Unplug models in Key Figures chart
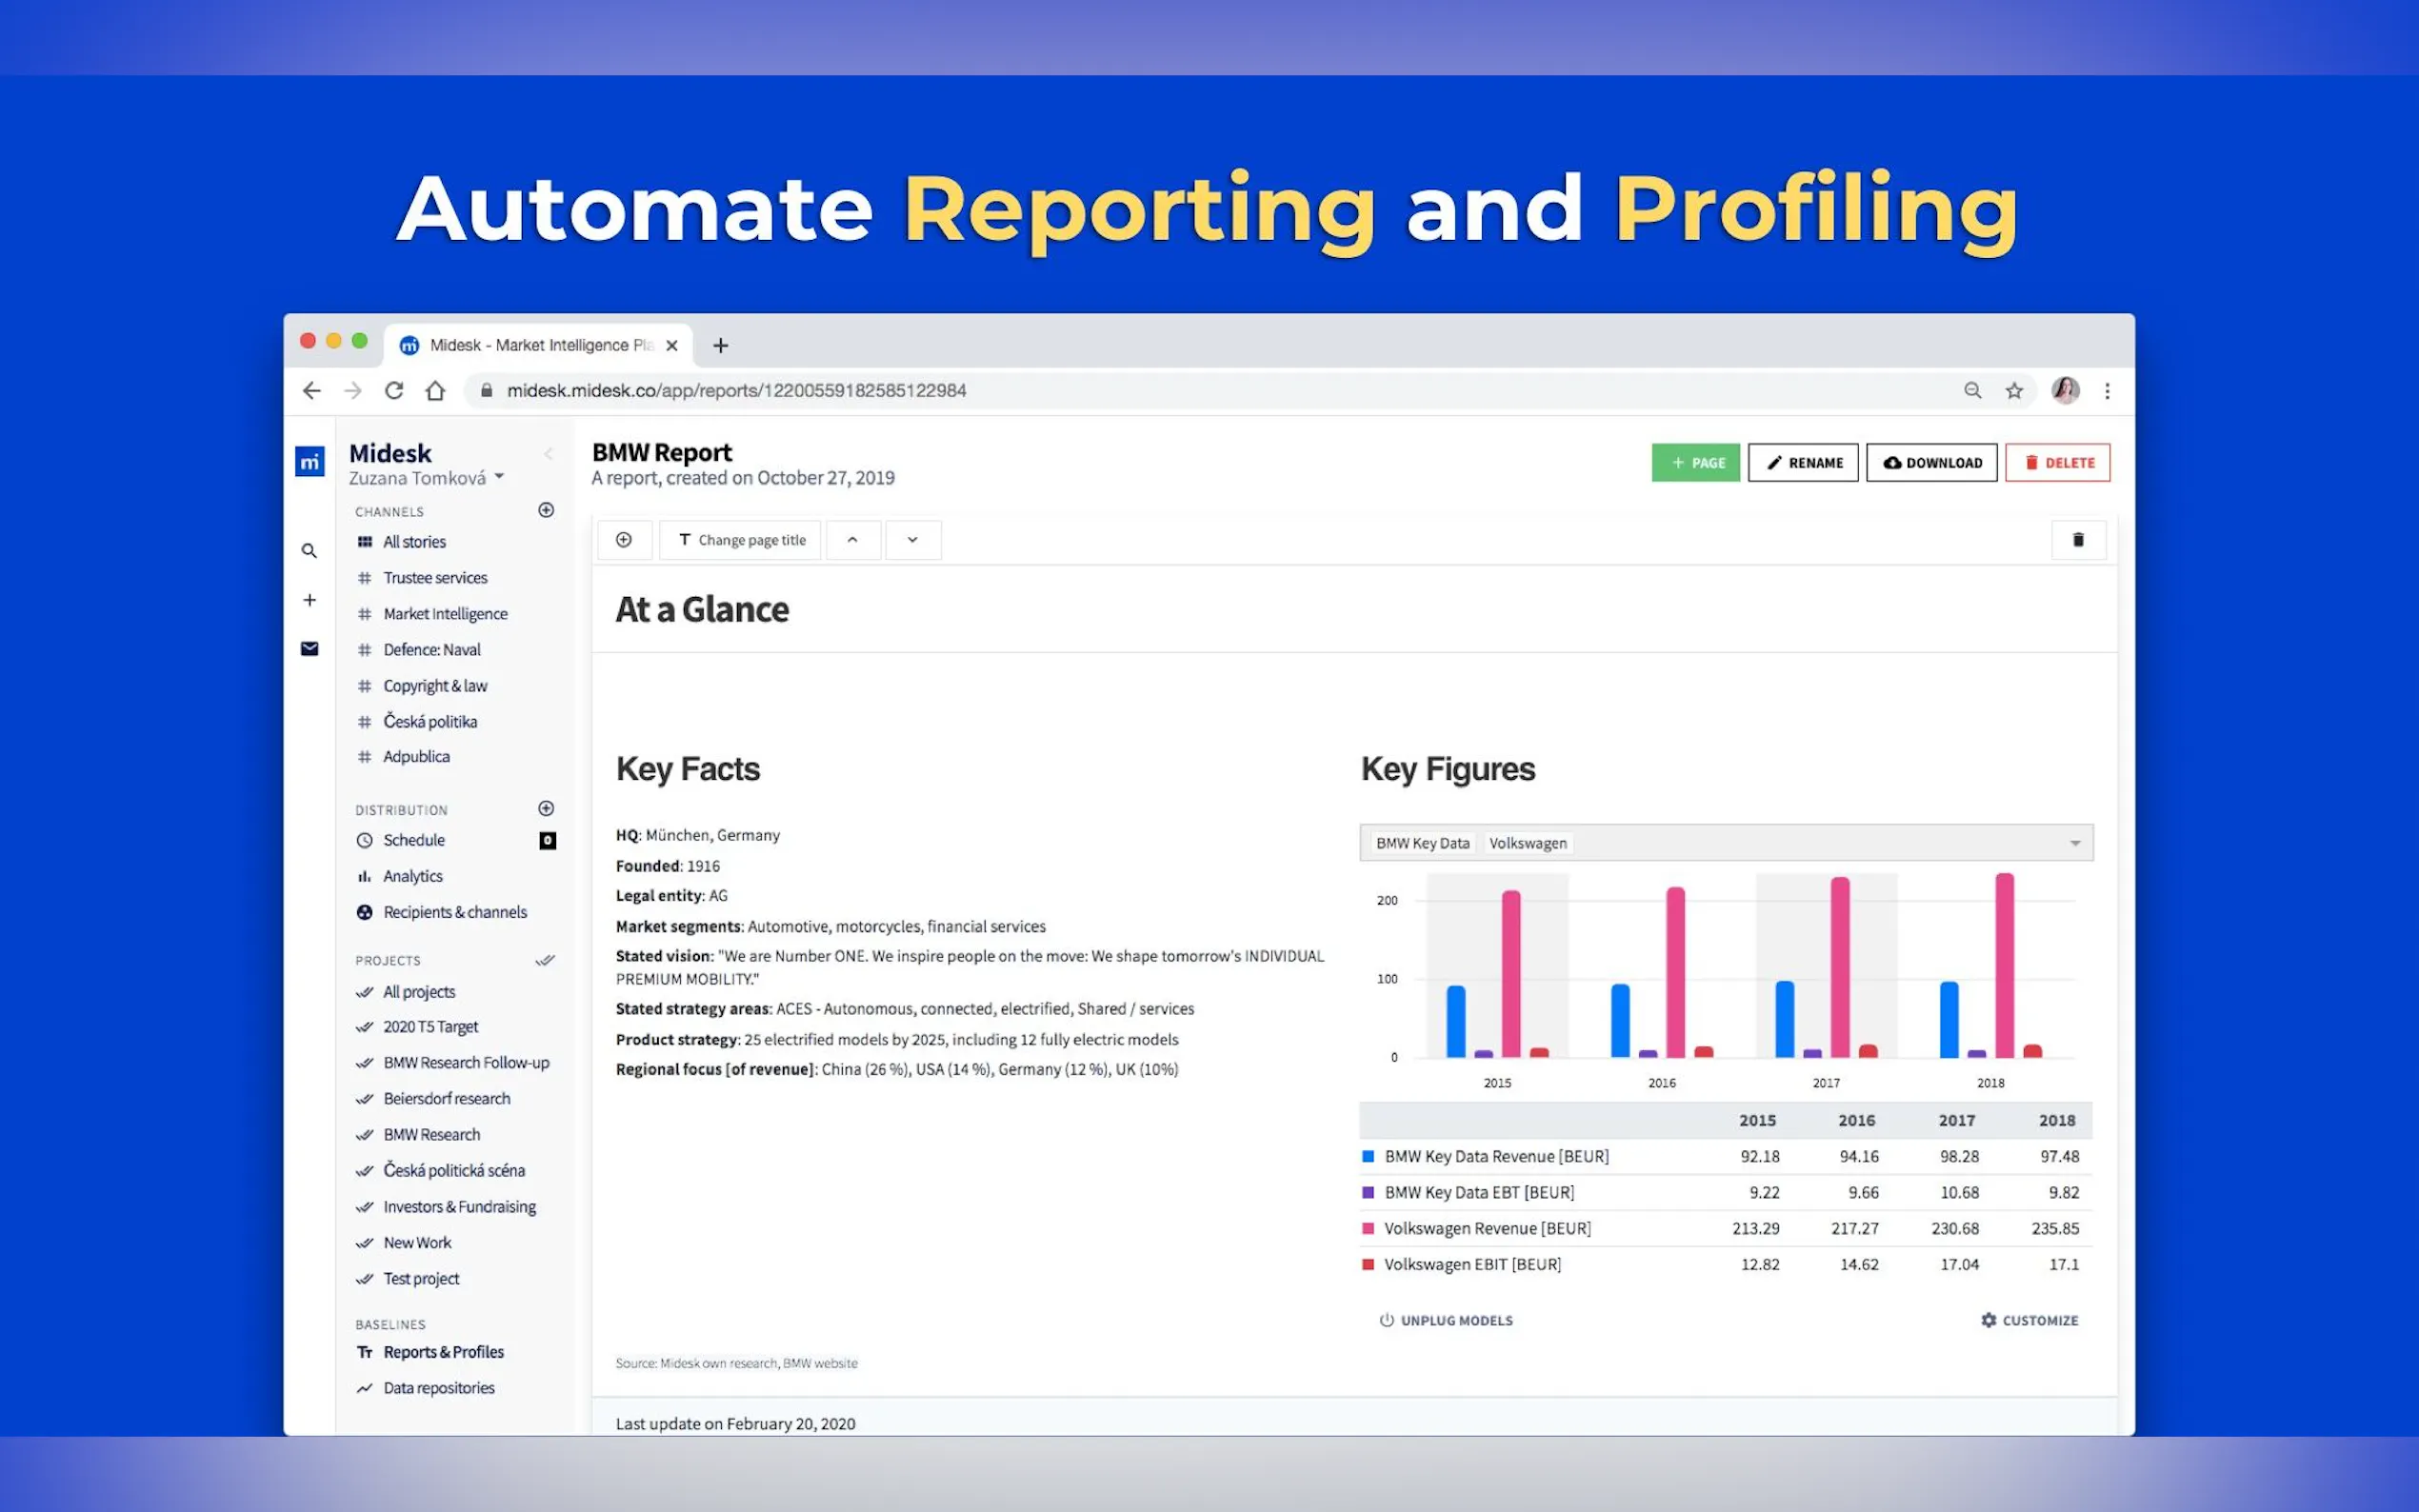This screenshot has width=2419, height=1512. 1446,1320
